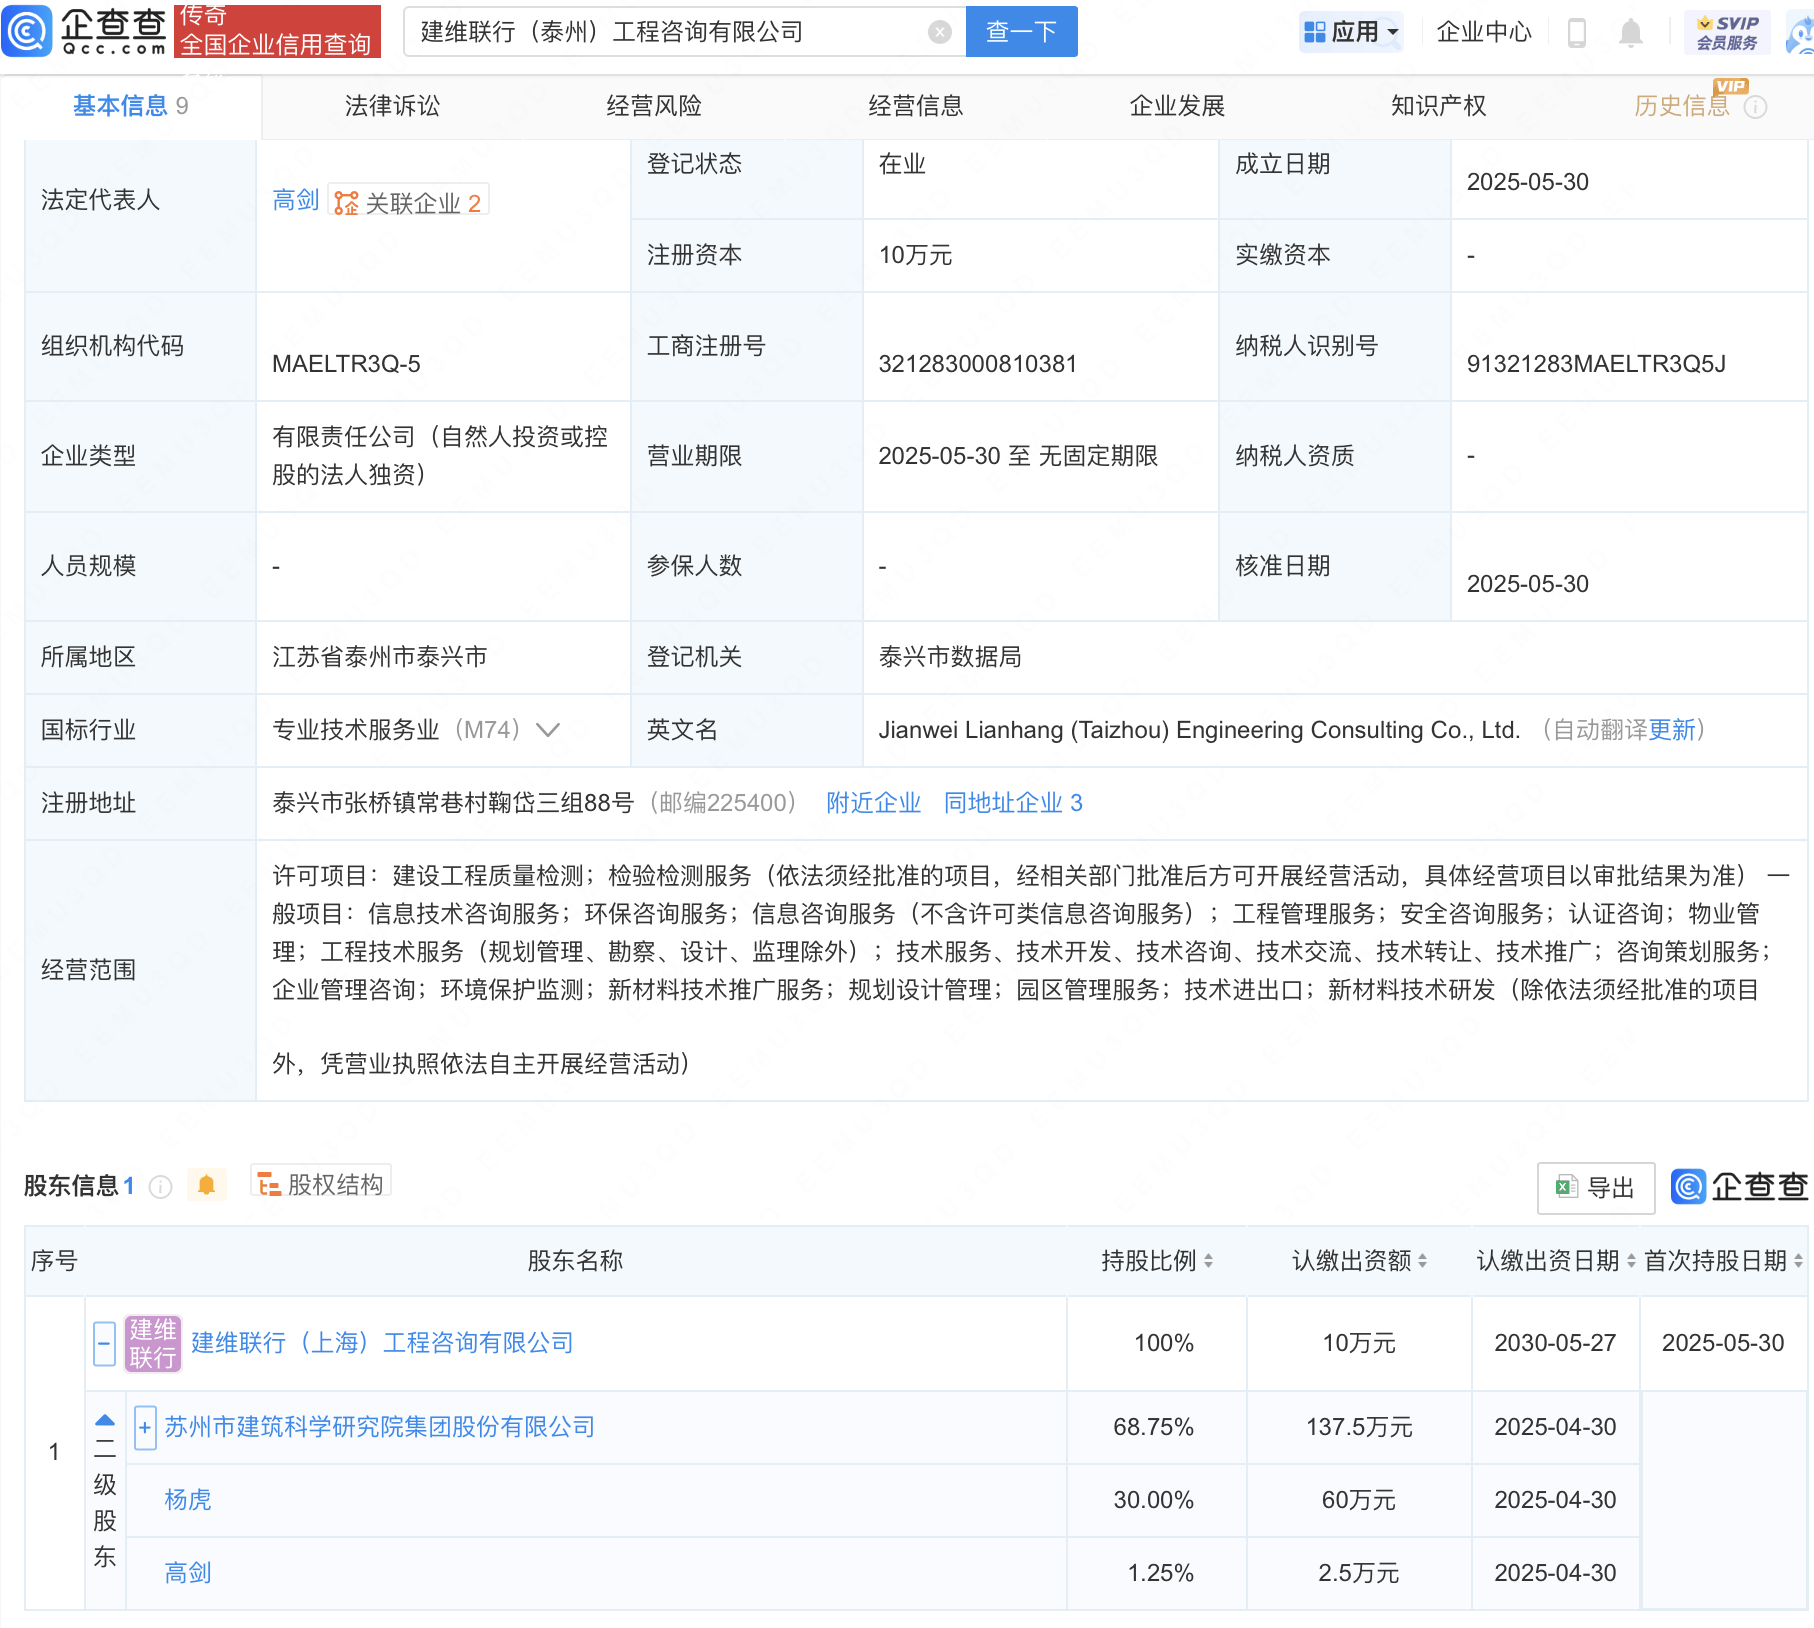Sort shareholders by 持股比例
This screenshot has width=1814, height=1628.
(1208, 1261)
